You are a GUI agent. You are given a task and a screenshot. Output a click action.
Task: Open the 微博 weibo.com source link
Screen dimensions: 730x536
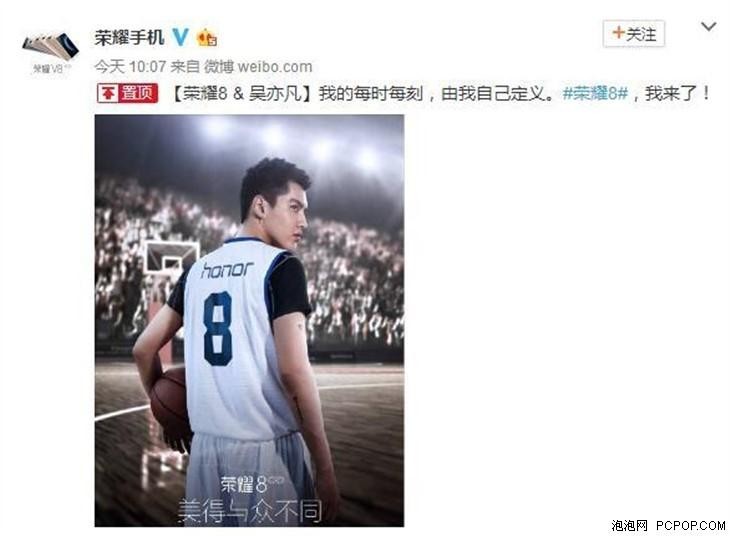(258, 67)
